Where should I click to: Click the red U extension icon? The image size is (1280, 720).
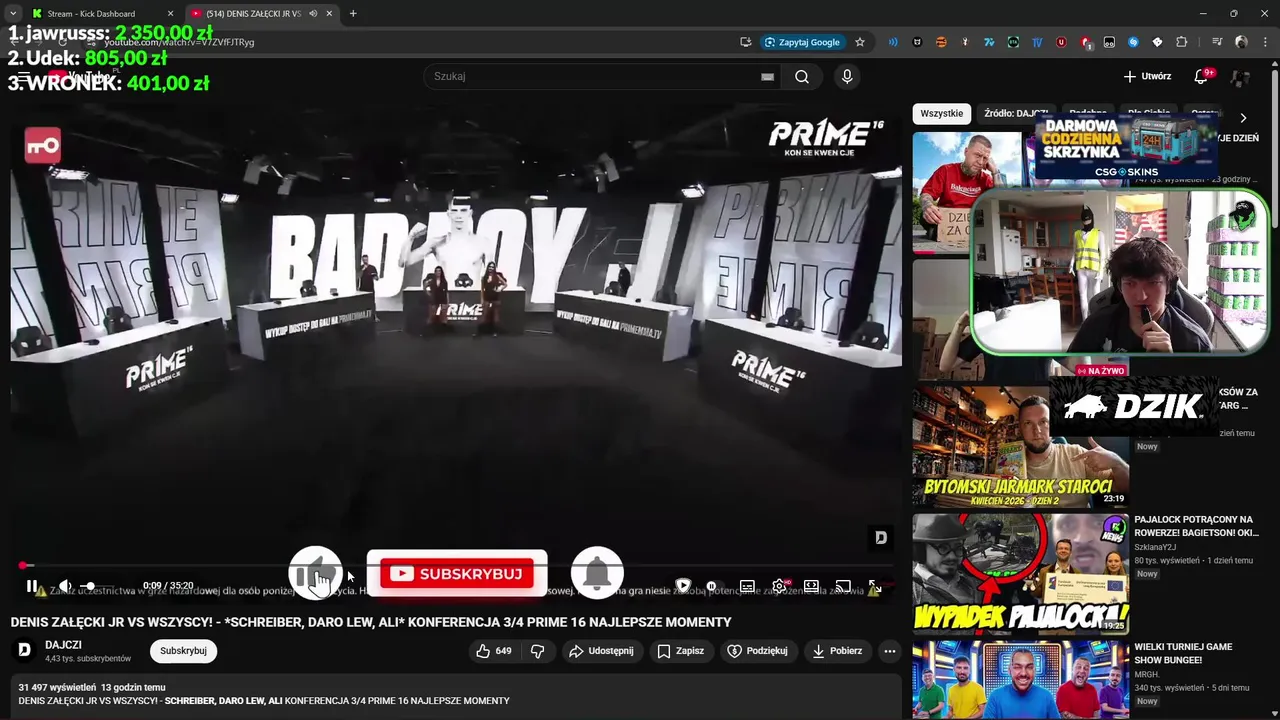[1061, 42]
